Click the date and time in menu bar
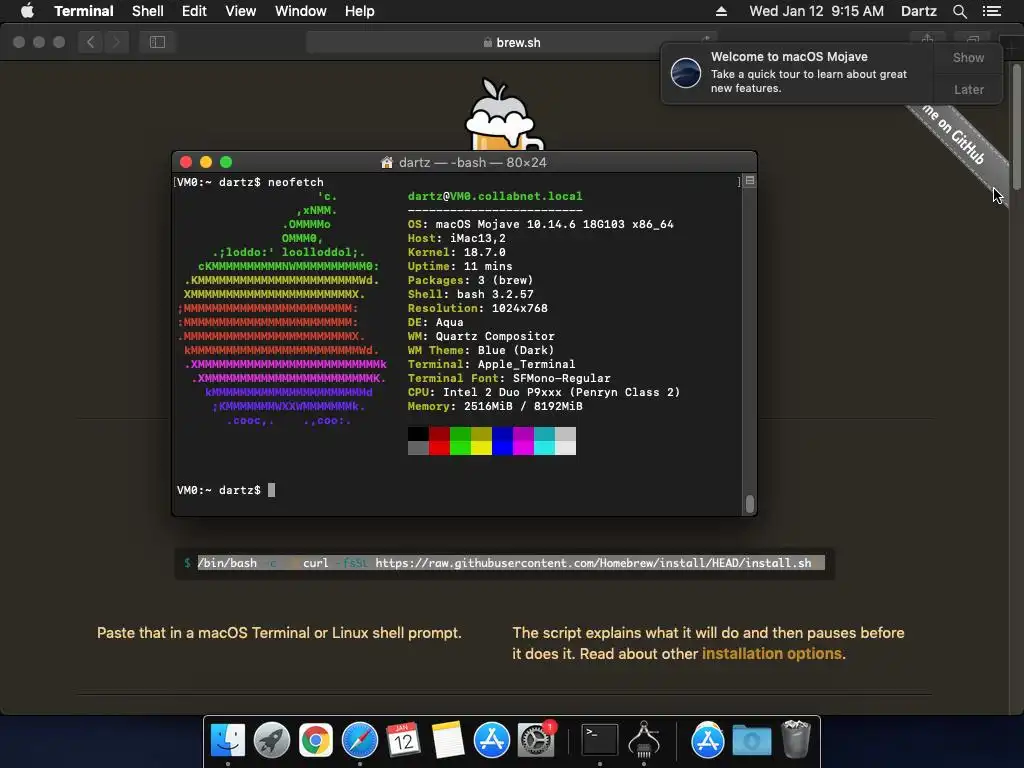 coord(816,11)
